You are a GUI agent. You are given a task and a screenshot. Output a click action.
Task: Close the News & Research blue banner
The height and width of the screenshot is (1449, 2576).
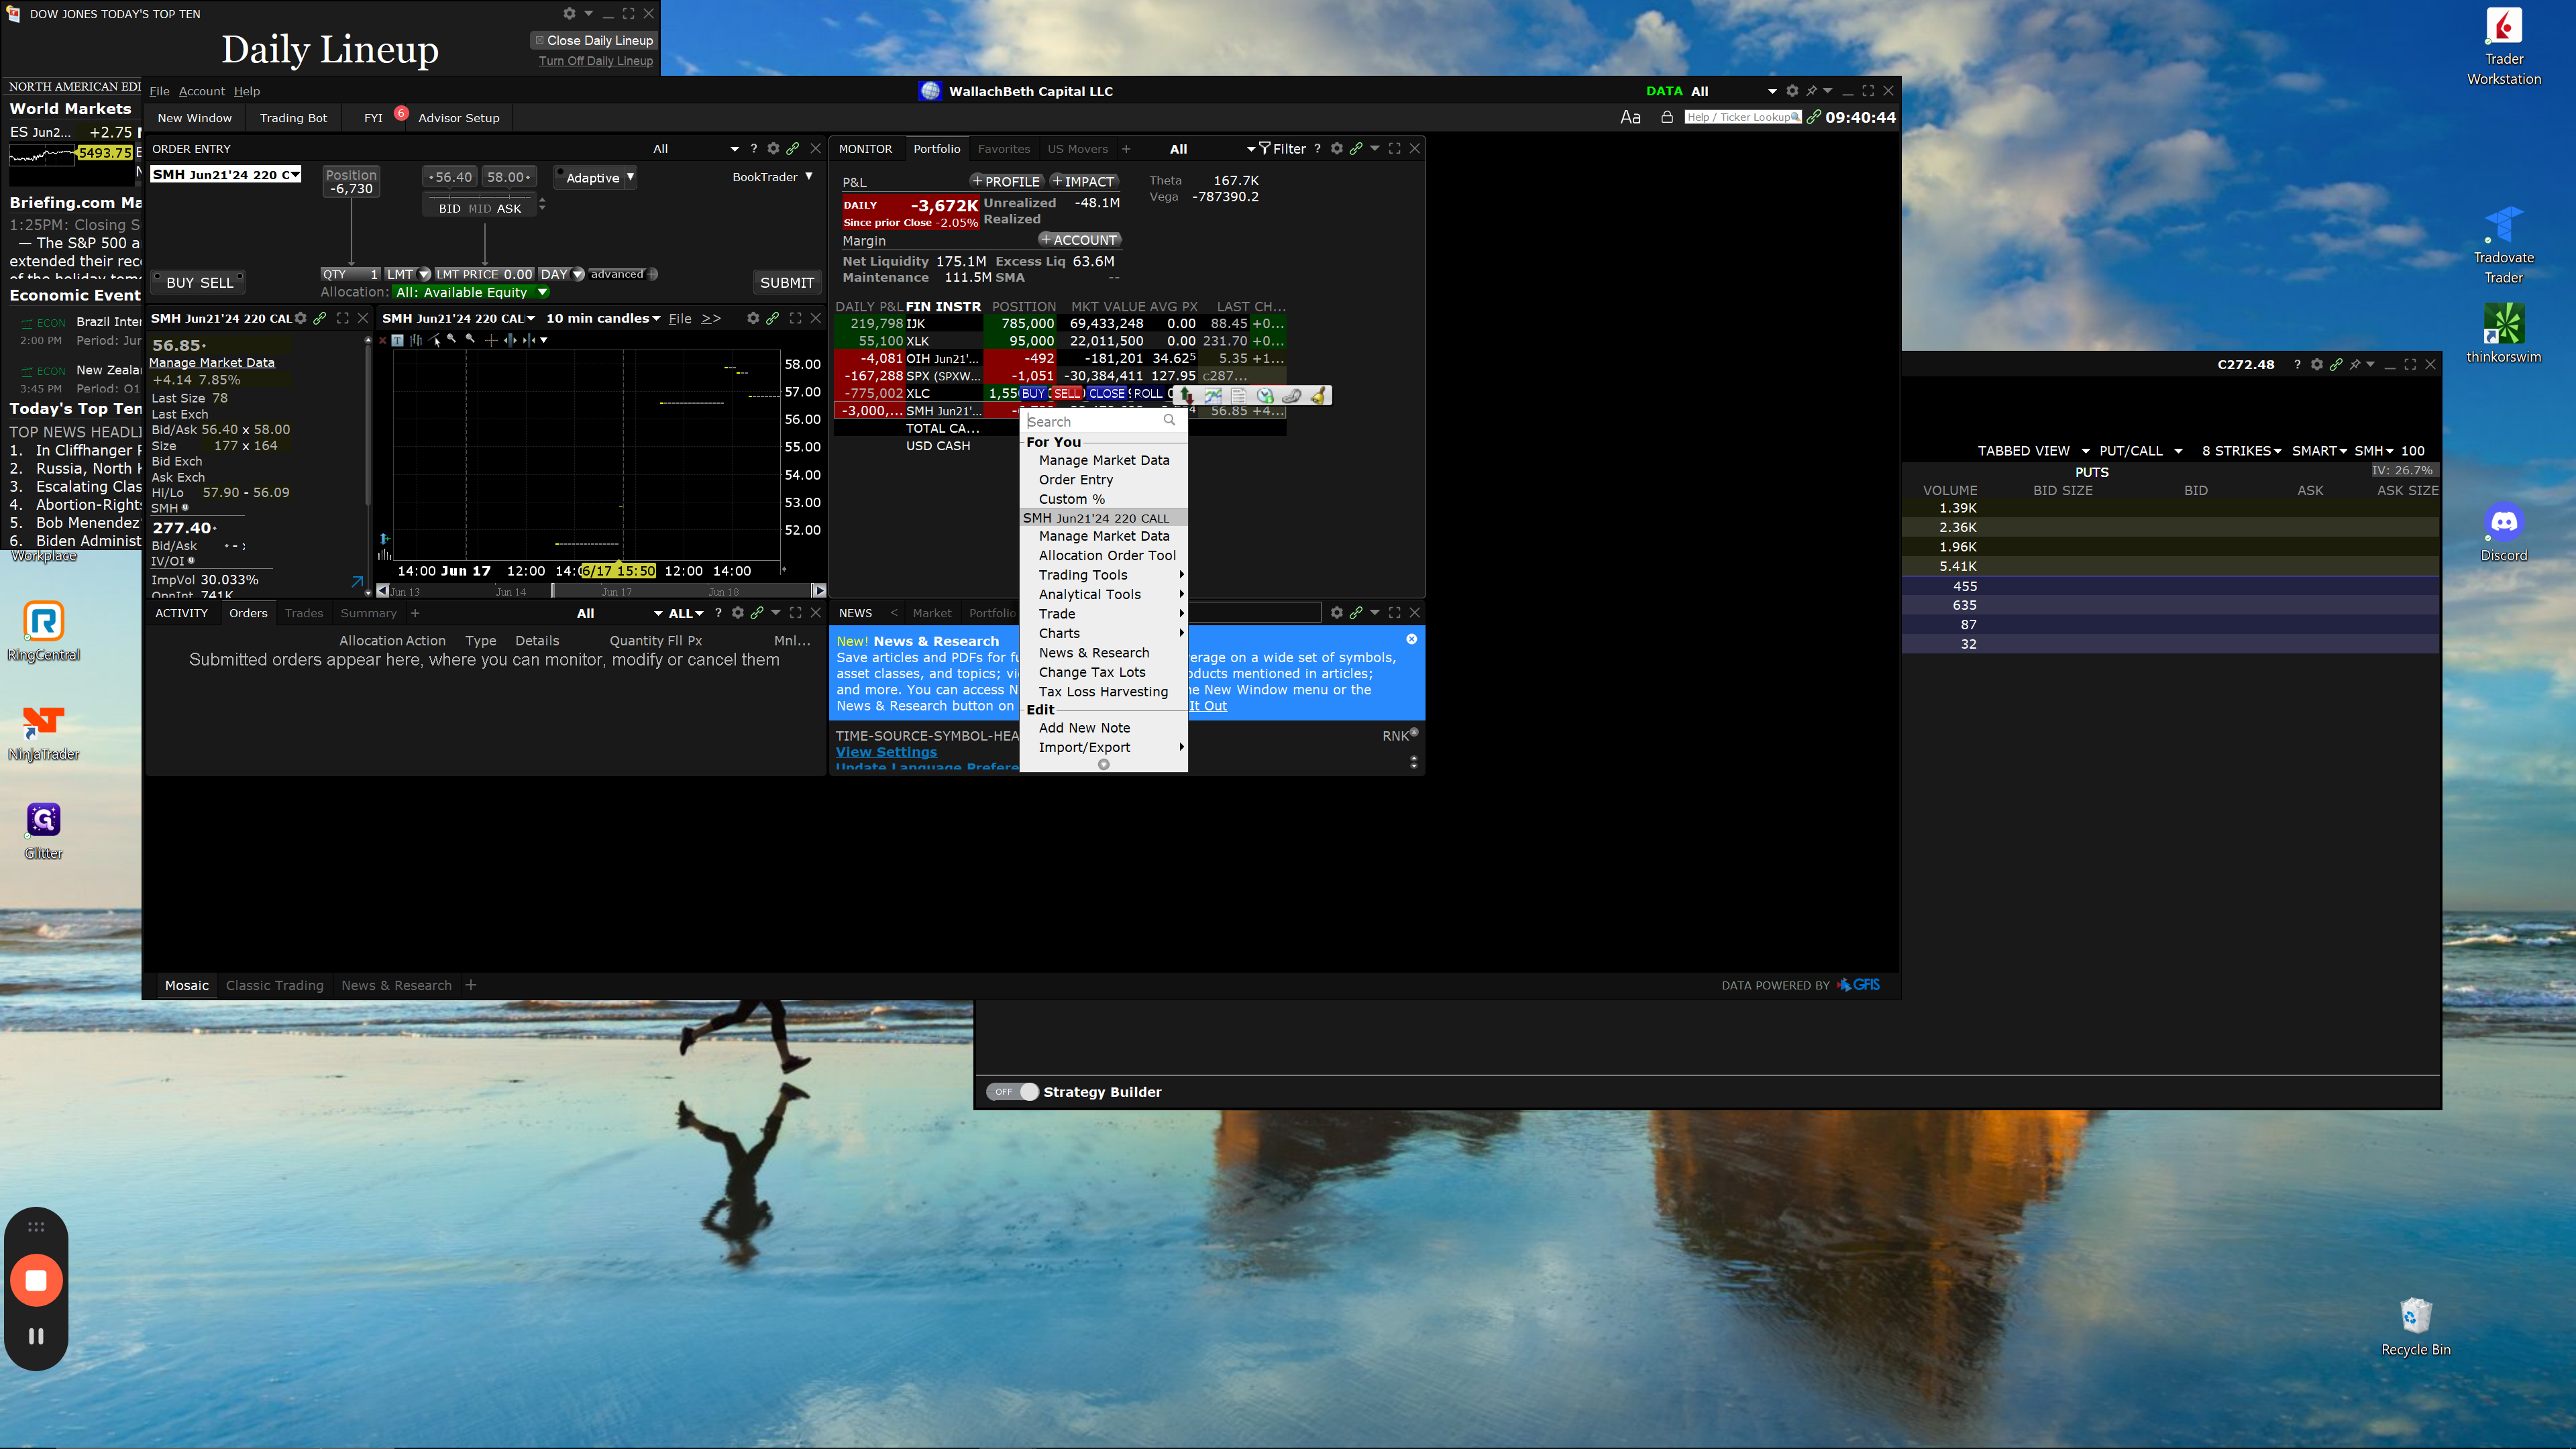point(1412,639)
